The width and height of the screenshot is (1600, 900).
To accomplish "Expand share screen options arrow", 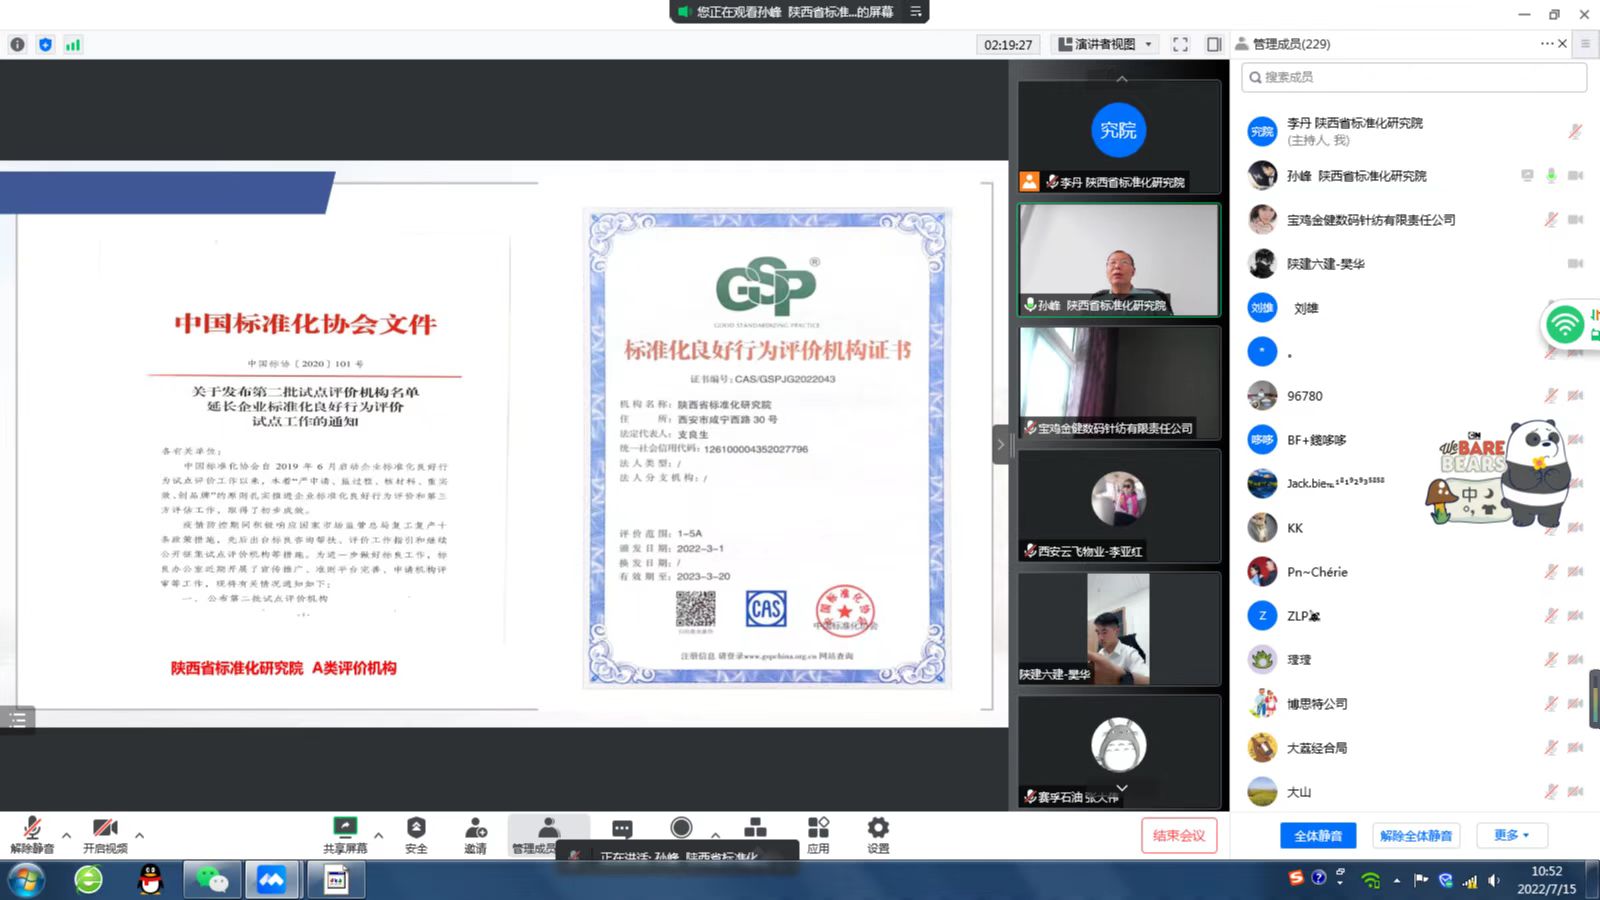I will [378, 835].
